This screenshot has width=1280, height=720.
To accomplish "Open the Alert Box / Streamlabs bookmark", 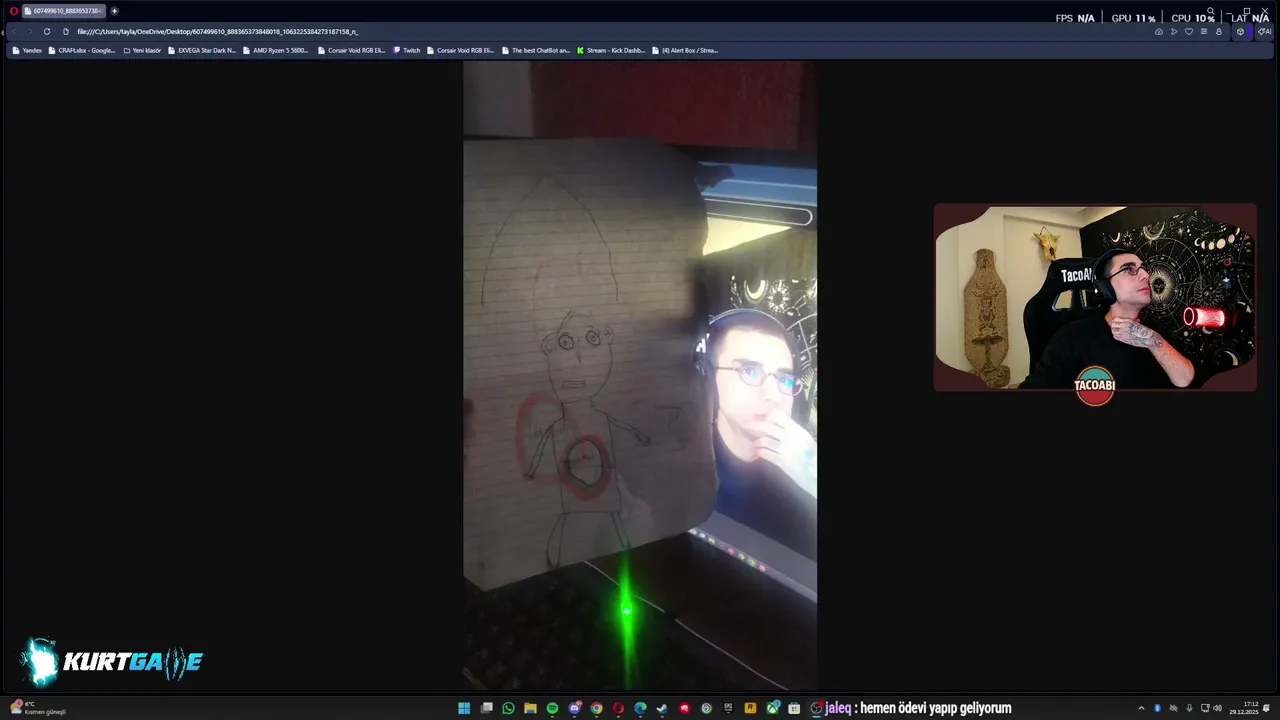I will click(685, 50).
